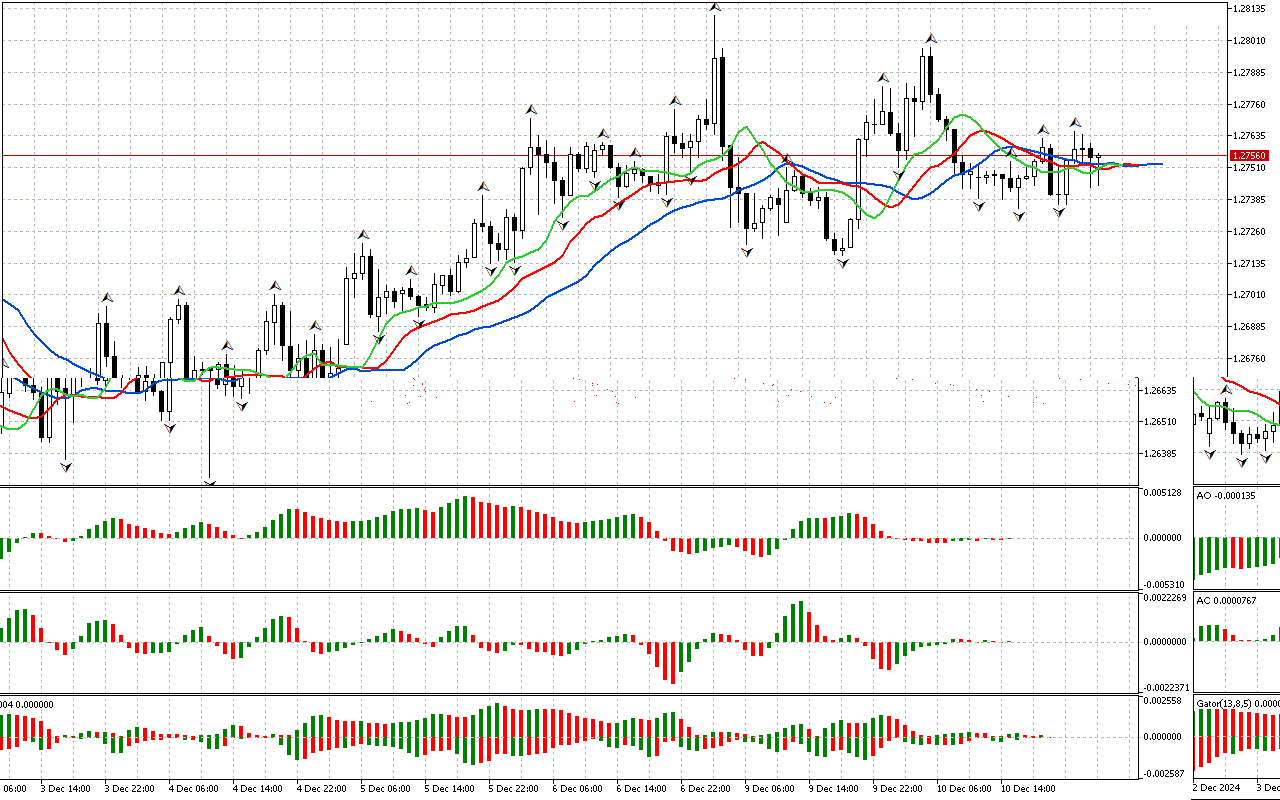Select the 1.28135 price scale value
This screenshot has width=1280, height=800.
1249,8
